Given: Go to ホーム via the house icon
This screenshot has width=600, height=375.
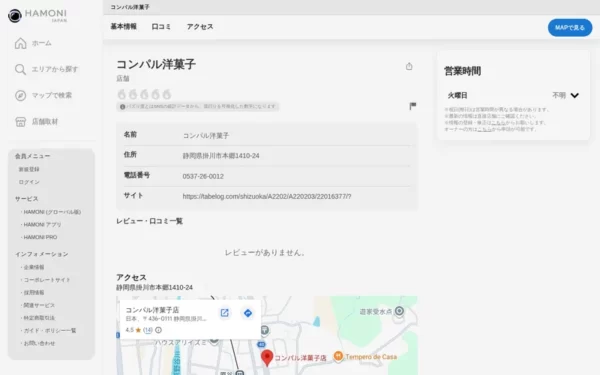Looking at the screenshot, I should point(20,43).
